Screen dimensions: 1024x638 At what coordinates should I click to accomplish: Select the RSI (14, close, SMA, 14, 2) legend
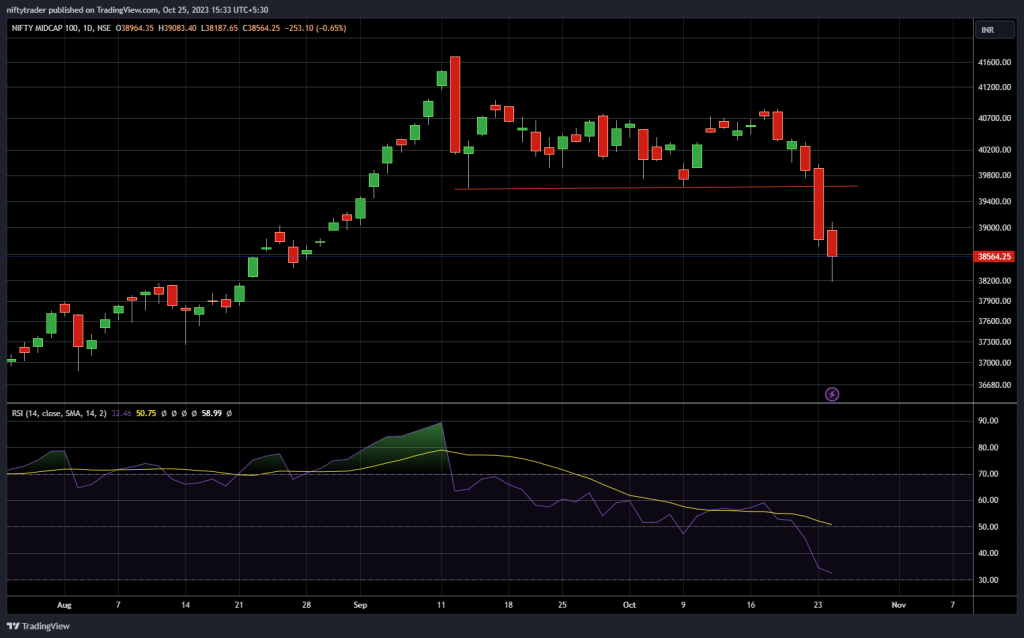pyautogui.click(x=59, y=413)
